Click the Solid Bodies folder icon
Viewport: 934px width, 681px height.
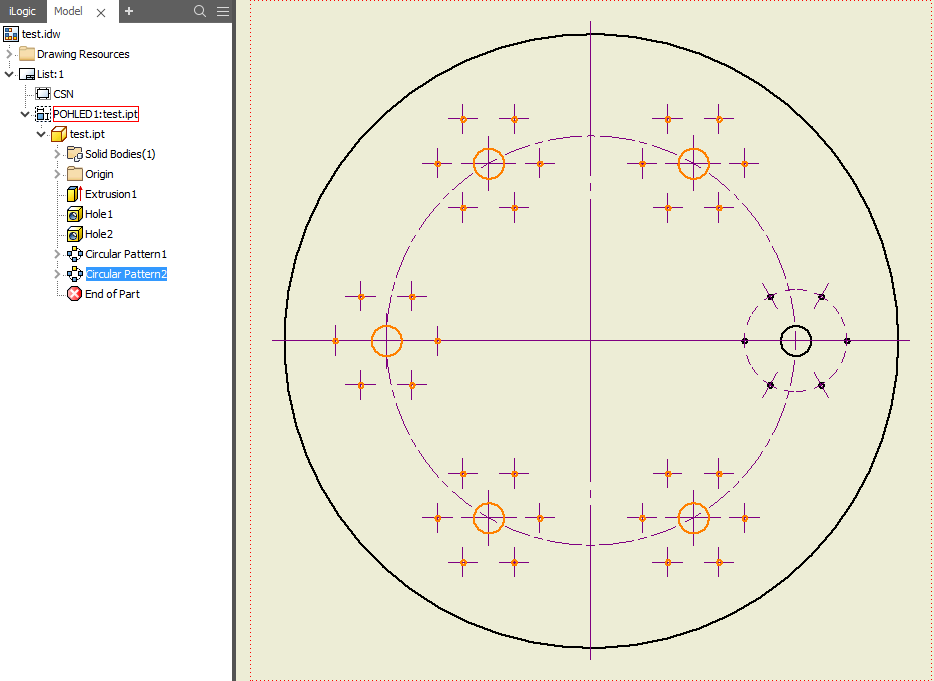pos(75,154)
